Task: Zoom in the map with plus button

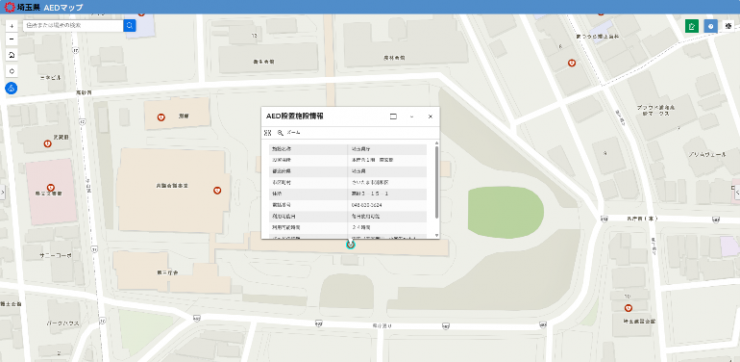Action: point(12,25)
